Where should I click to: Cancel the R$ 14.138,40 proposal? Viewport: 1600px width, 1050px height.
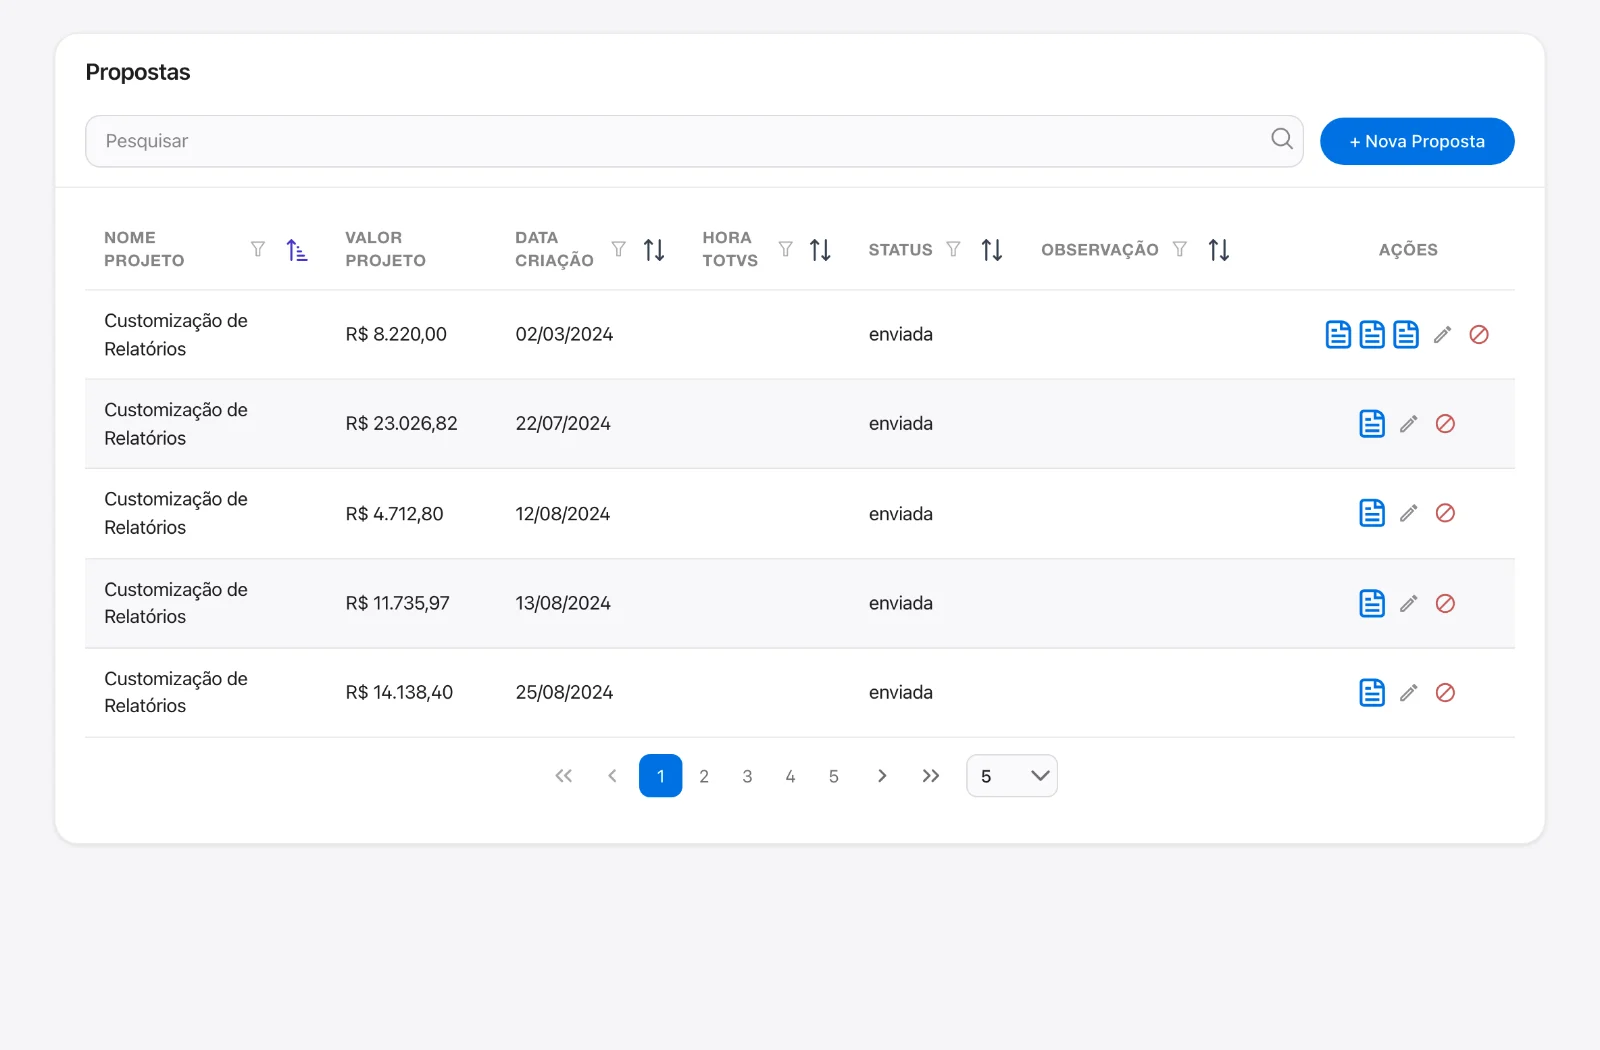1445,692
